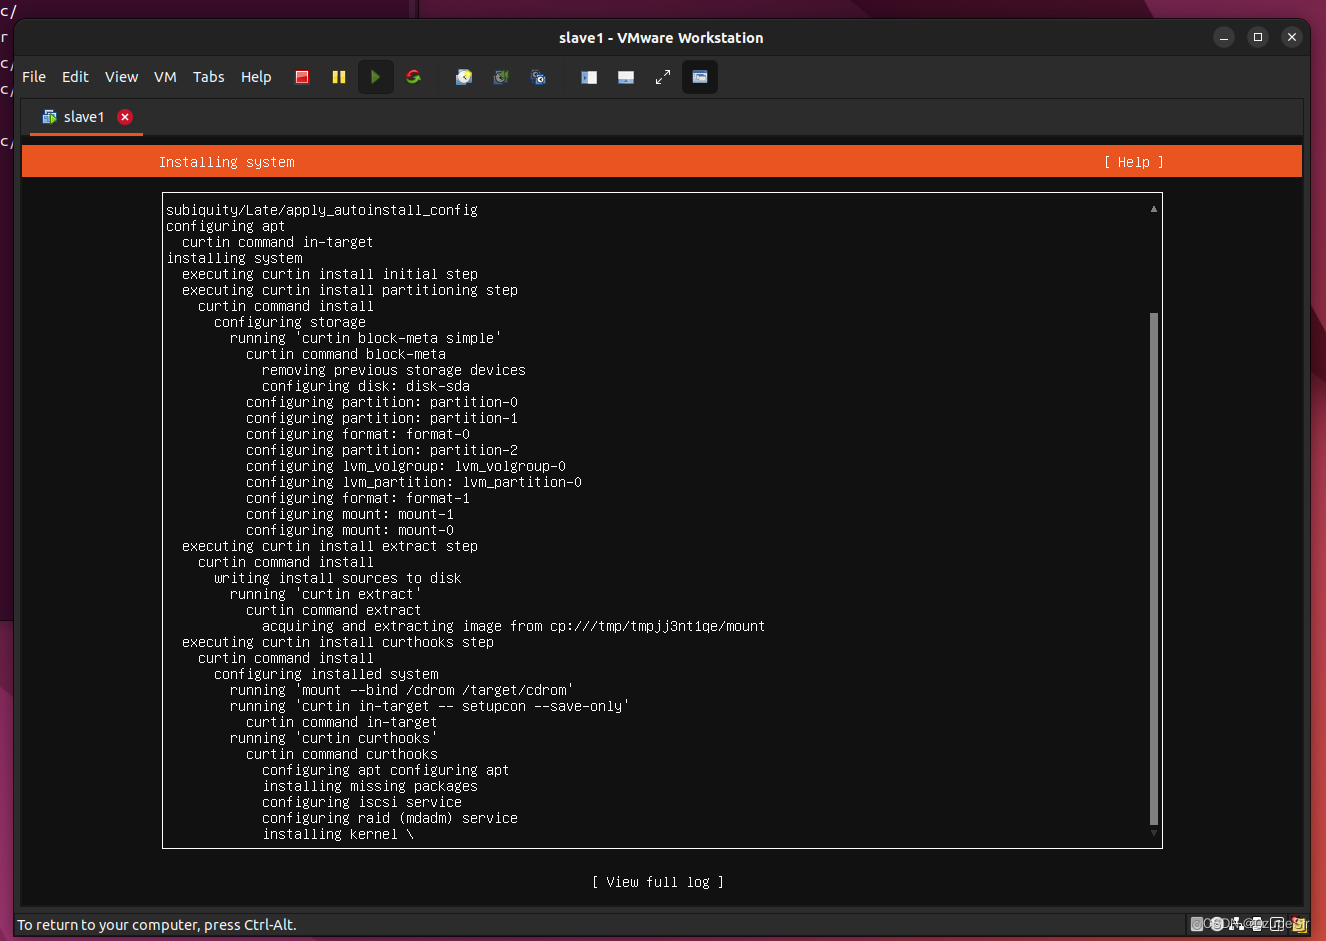1326x941 pixels.
Task: Open the message log status bar icon
Action: 1298,924
